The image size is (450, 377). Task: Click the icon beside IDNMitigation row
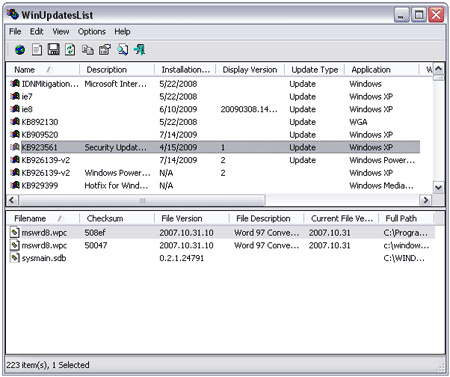coord(15,83)
